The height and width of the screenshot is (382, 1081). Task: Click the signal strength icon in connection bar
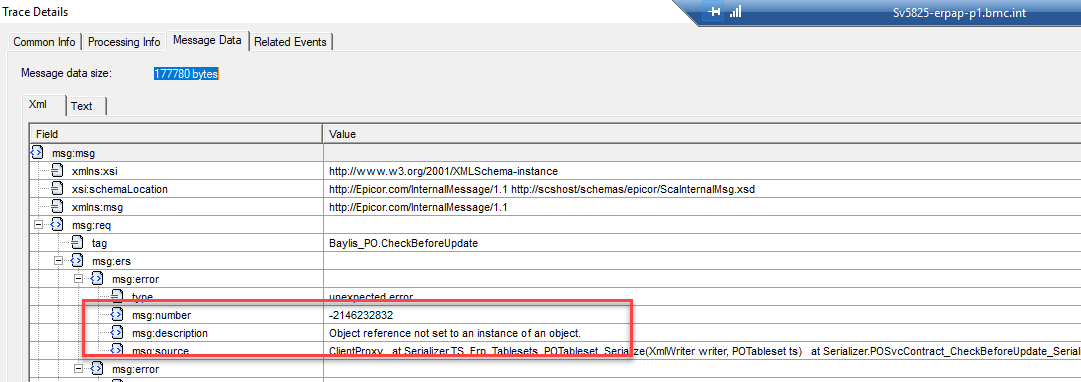click(735, 12)
